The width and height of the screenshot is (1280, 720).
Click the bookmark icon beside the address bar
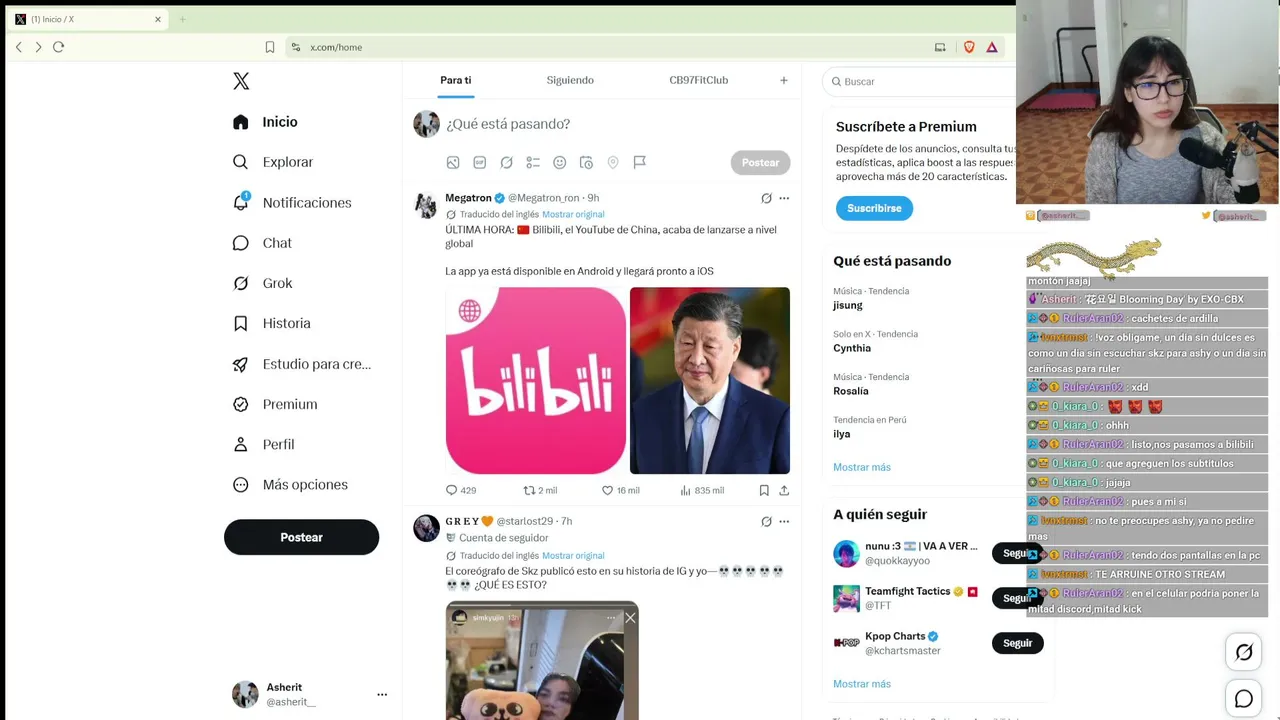(x=270, y=47)
